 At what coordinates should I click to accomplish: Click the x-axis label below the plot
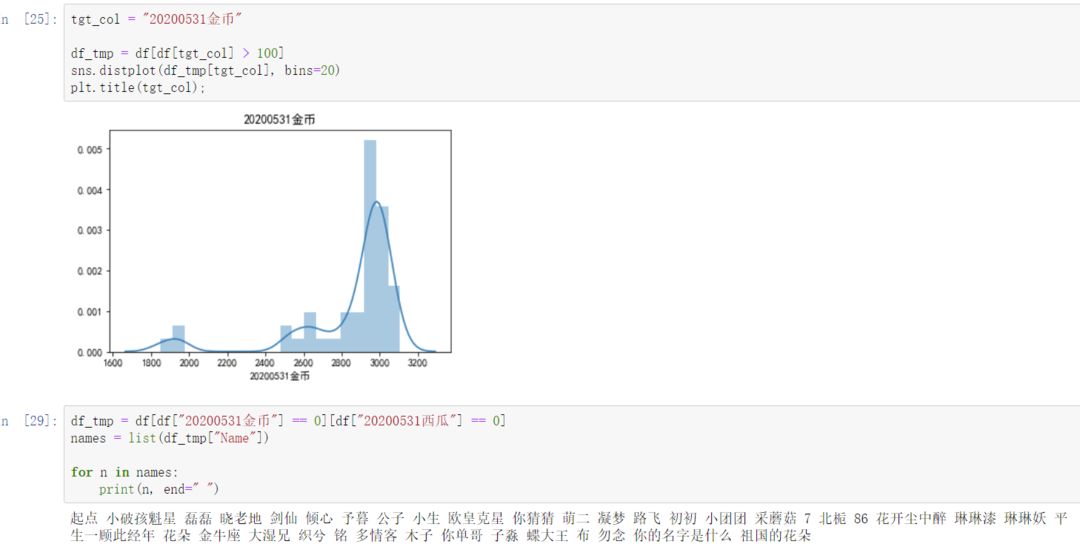[x=279, y=376]
